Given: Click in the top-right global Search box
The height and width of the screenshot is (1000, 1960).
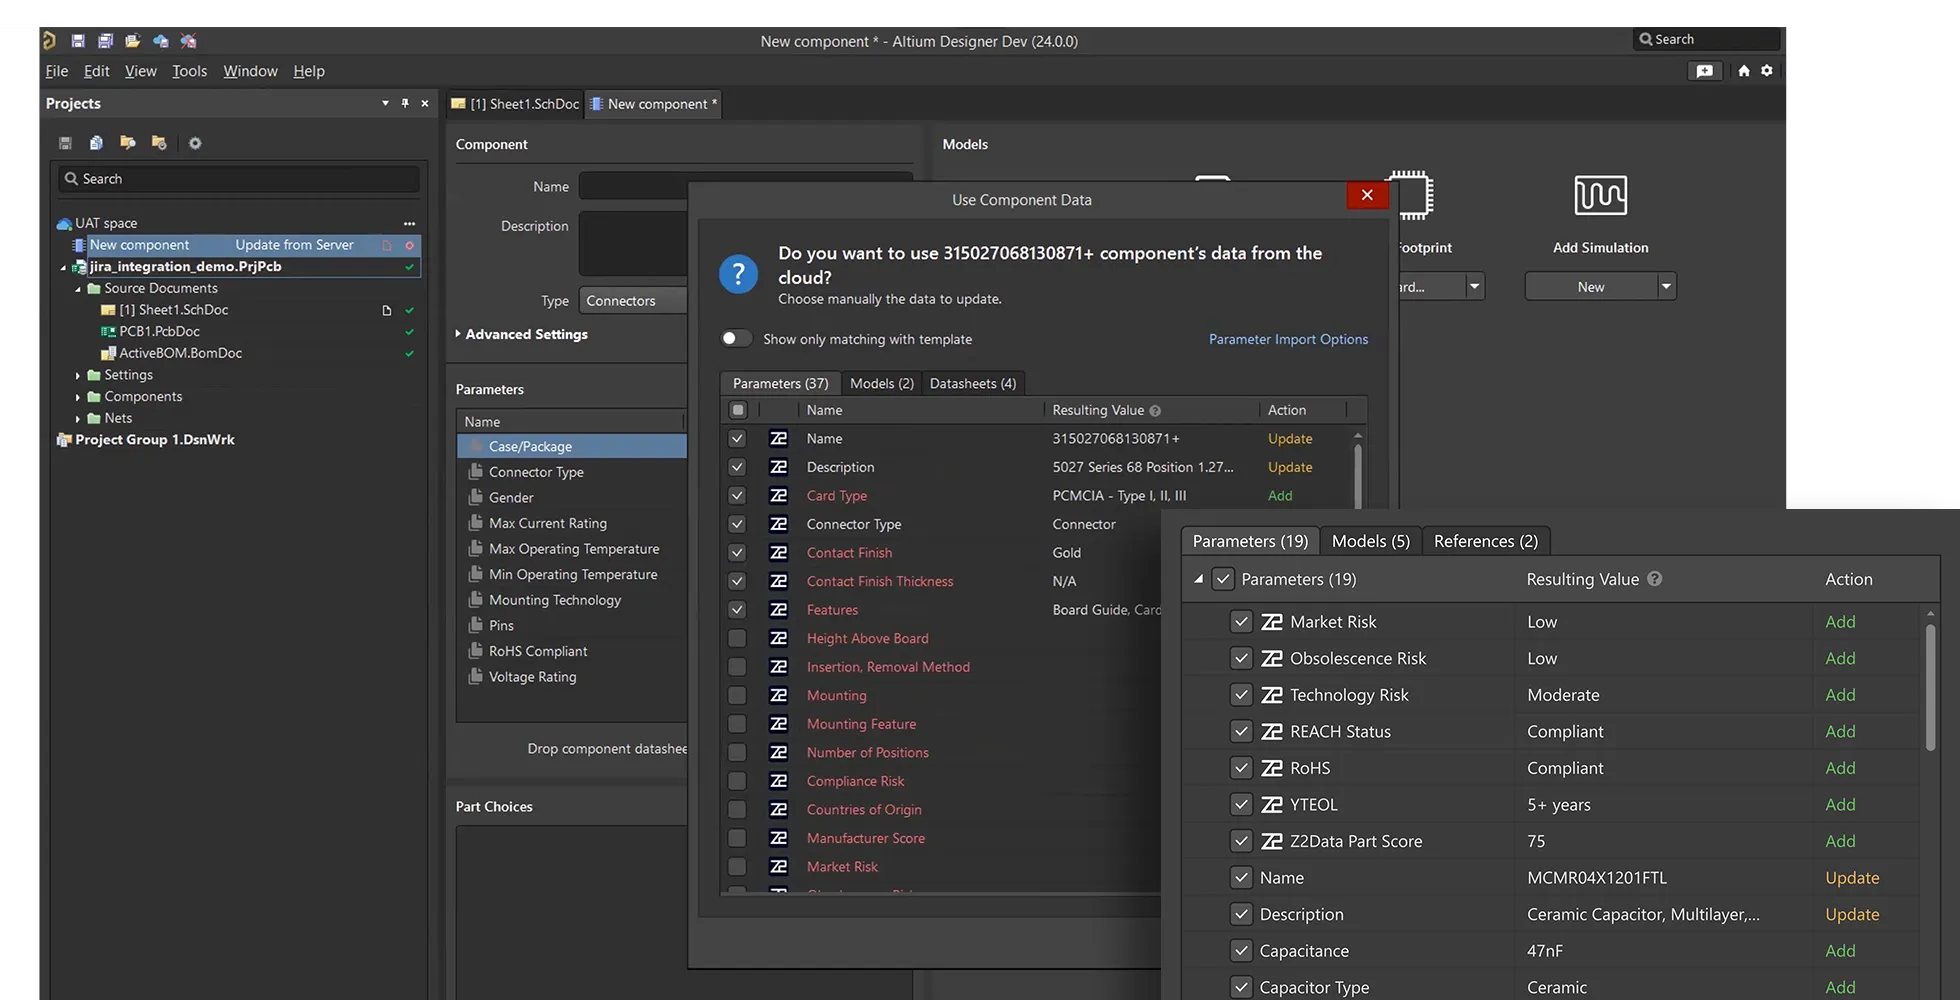Looking at the screenshot, I should coord(1706,40).
